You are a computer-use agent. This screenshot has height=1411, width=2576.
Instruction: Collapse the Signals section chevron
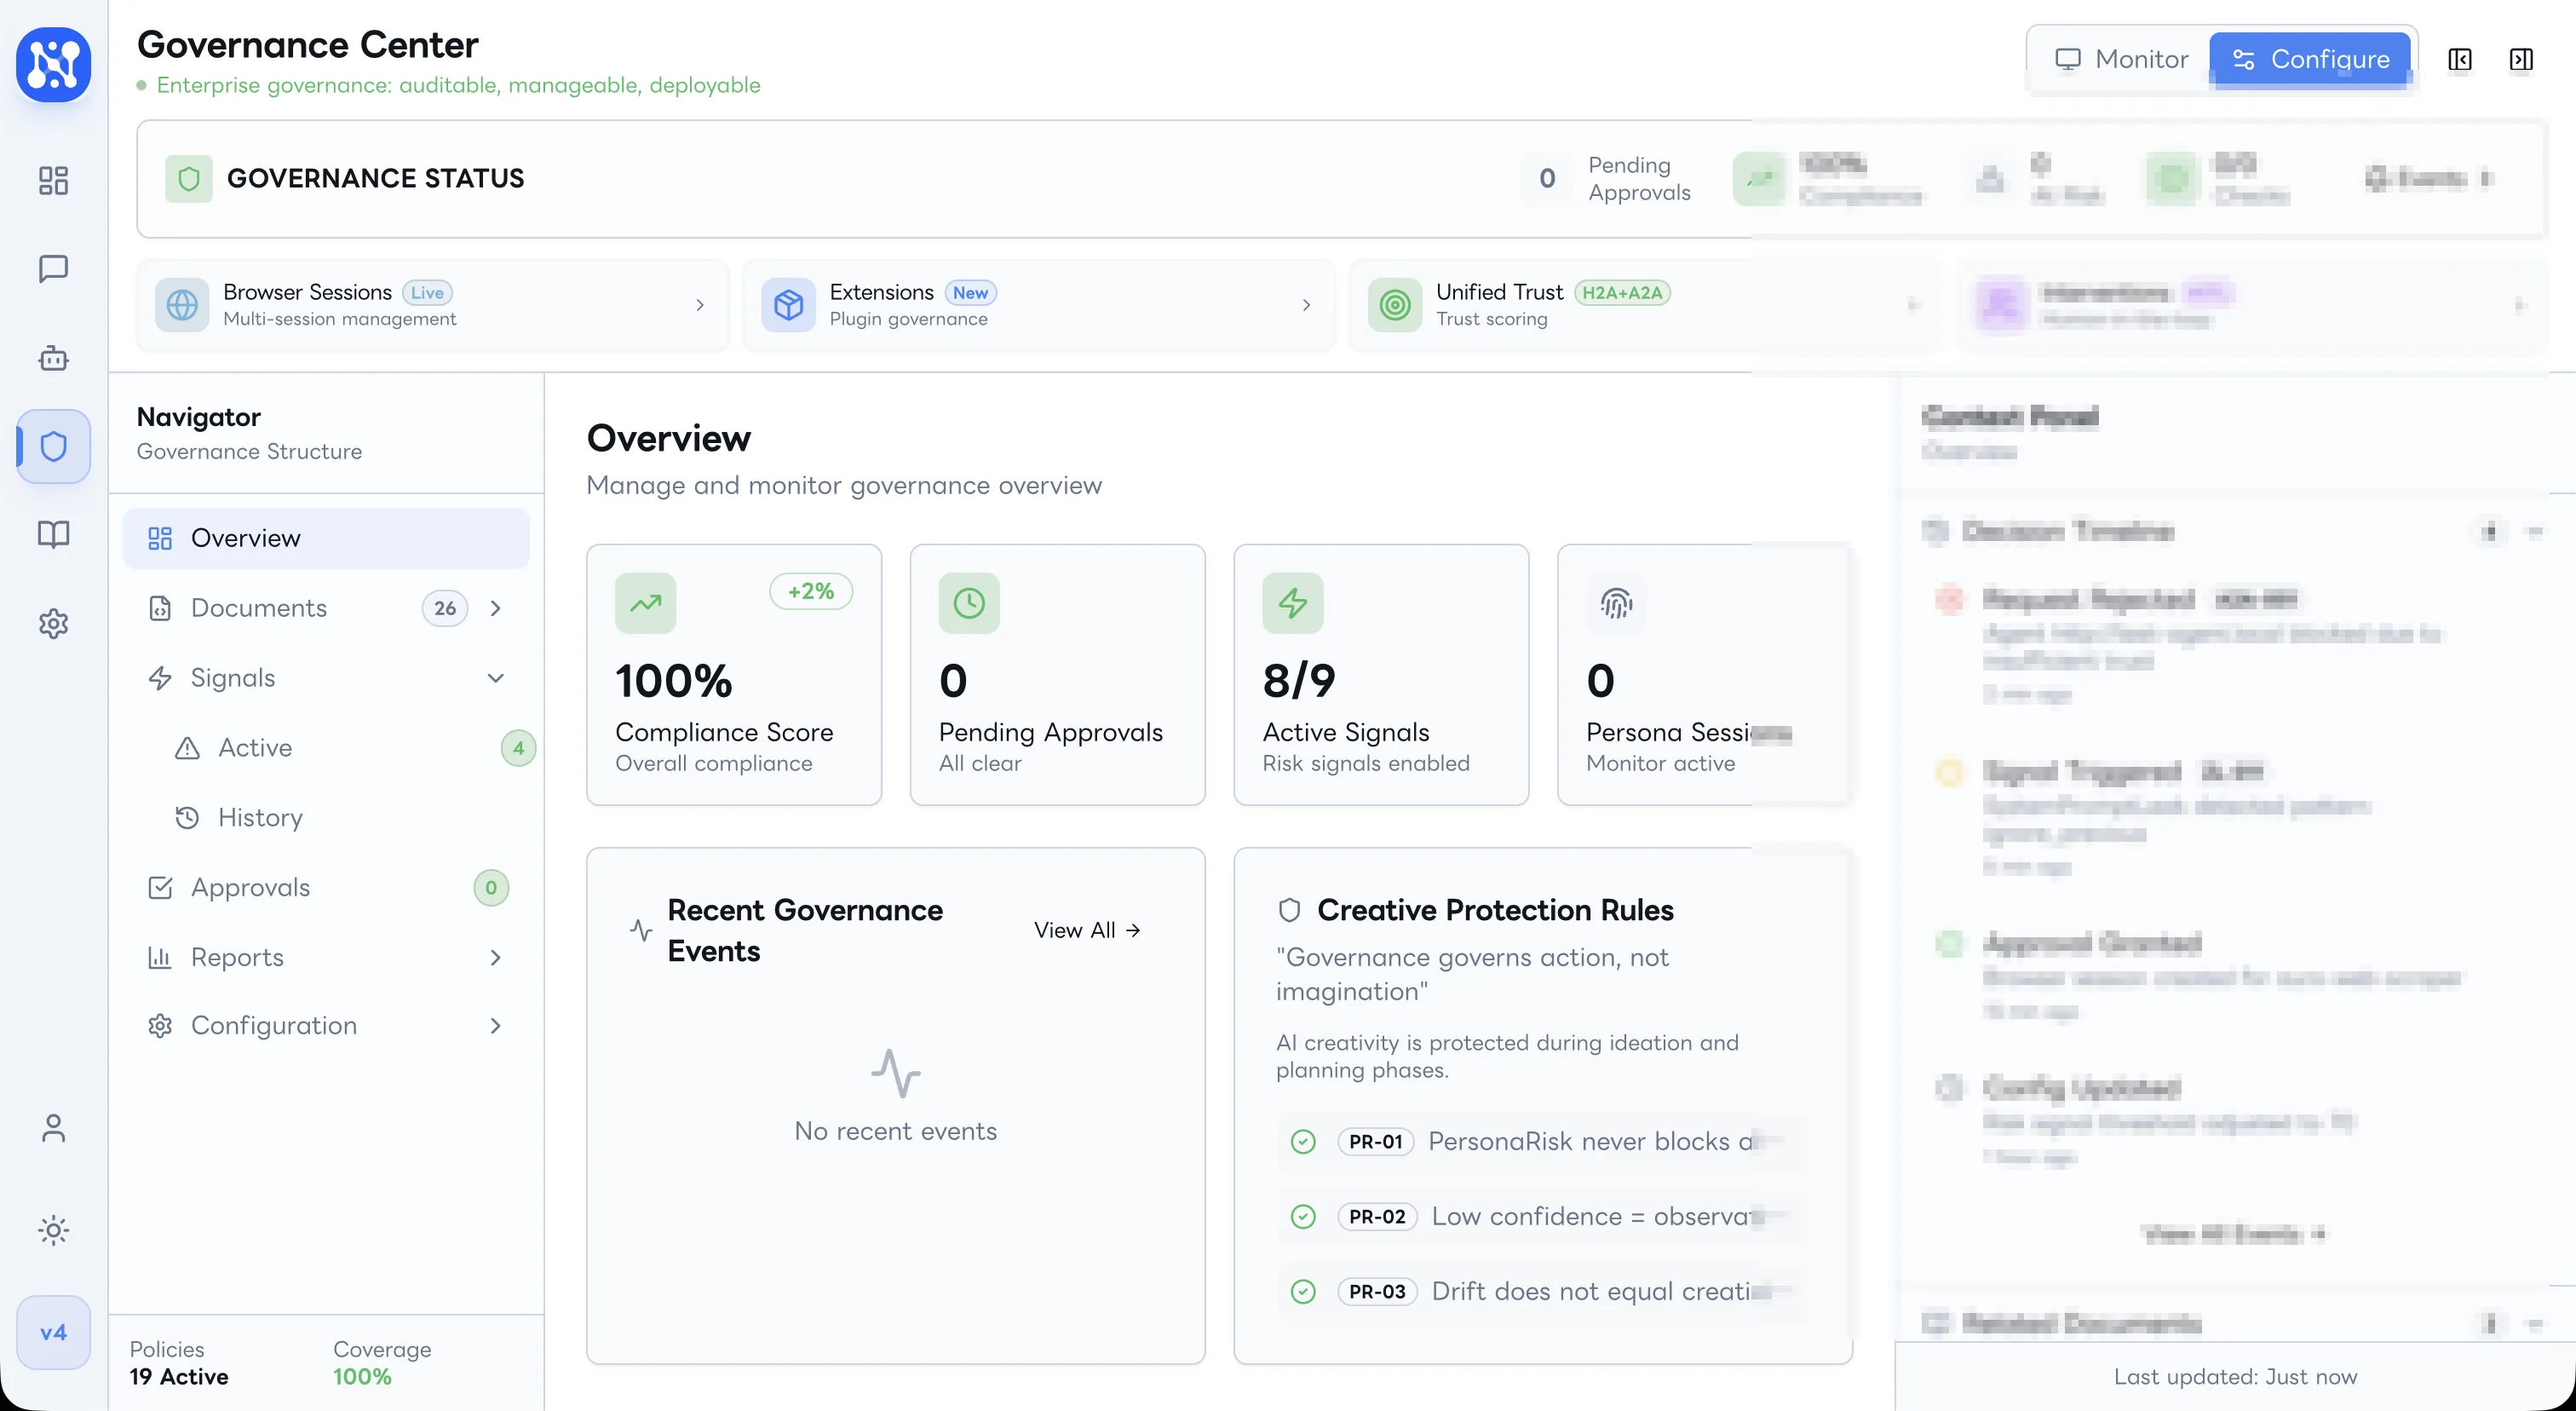(496, 678)
